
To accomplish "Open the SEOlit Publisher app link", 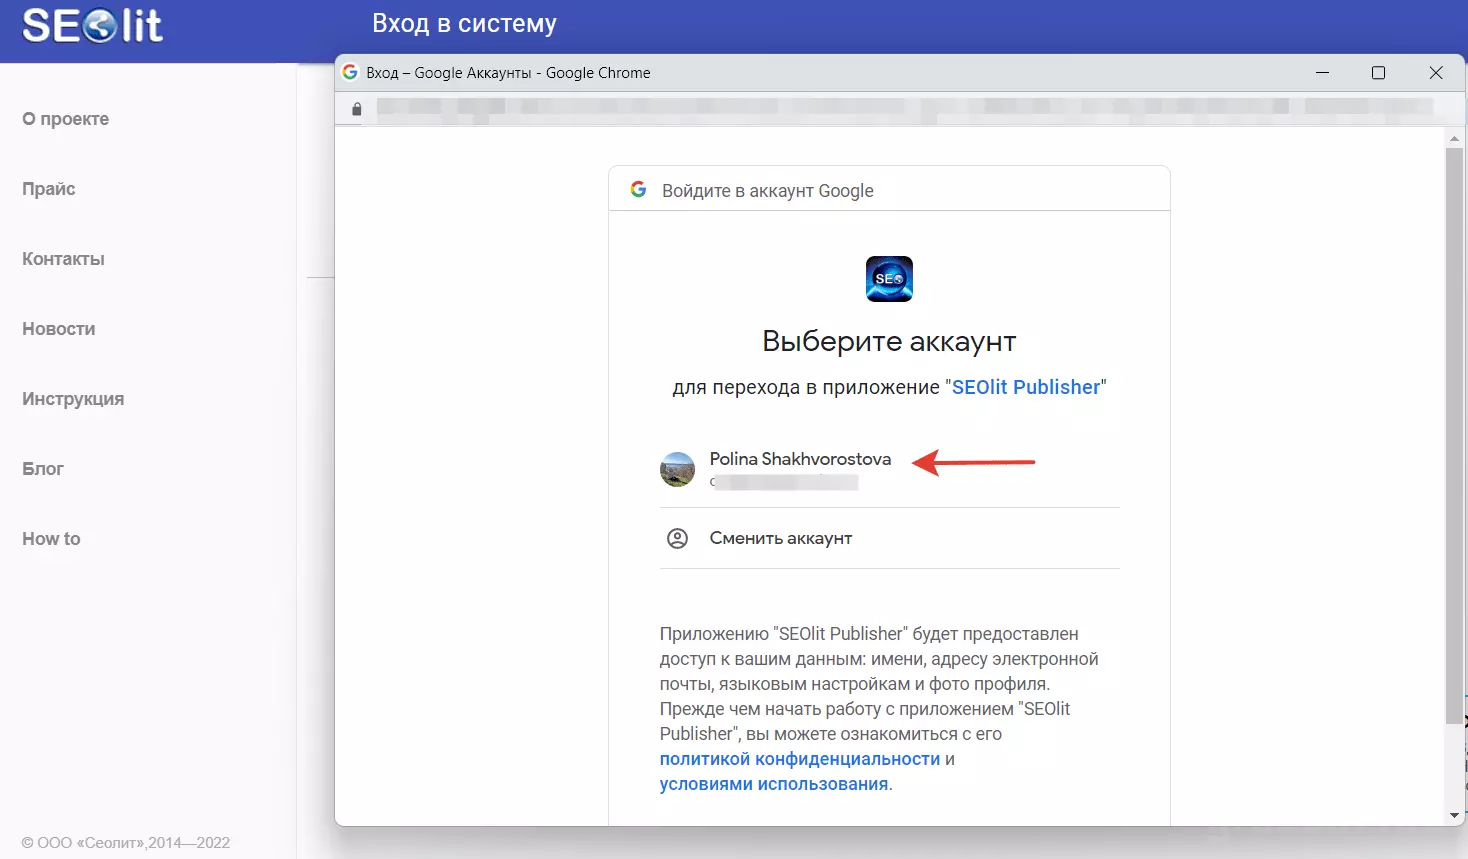I will point(1026,387).
